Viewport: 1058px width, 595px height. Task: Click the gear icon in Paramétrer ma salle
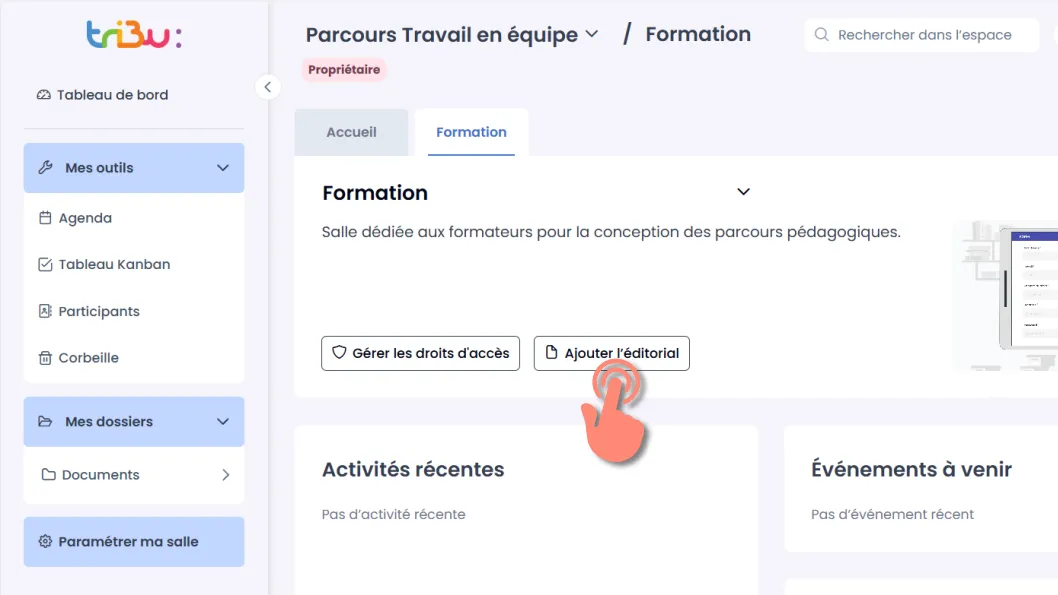coord(45,541)
